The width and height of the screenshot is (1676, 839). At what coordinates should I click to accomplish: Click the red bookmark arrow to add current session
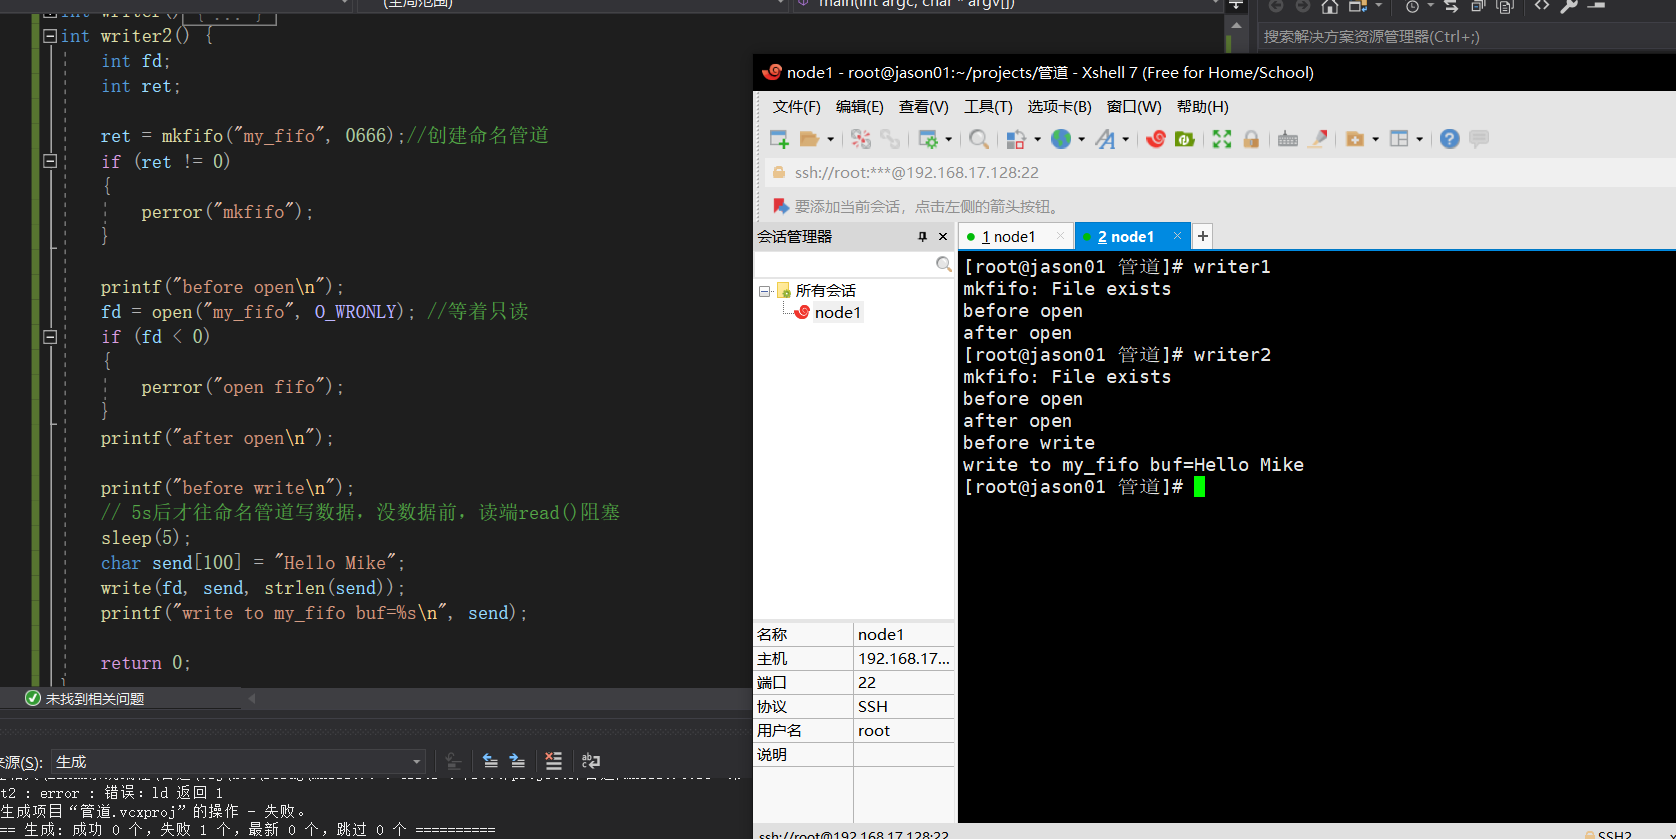[x=781, y=206]
